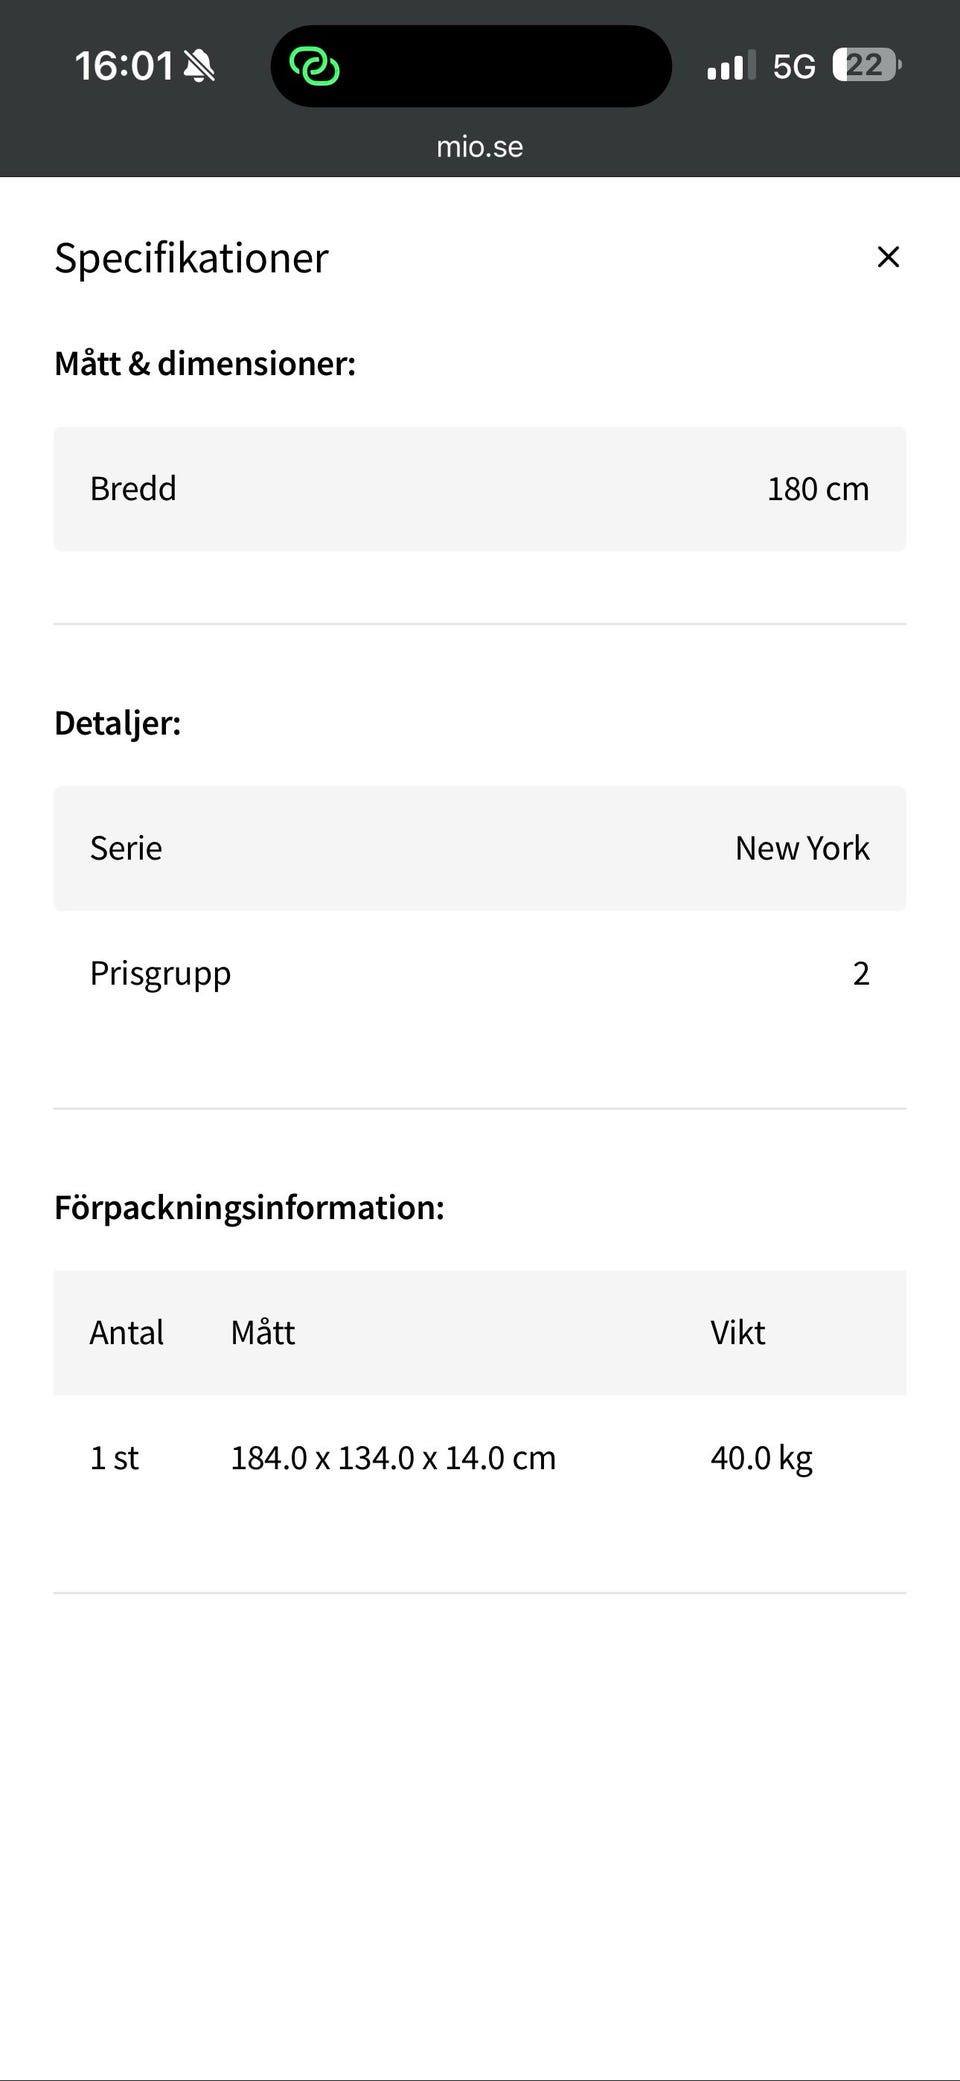
Task: Tap the silent mode bell icon
Action: click(x=200, y=67)
